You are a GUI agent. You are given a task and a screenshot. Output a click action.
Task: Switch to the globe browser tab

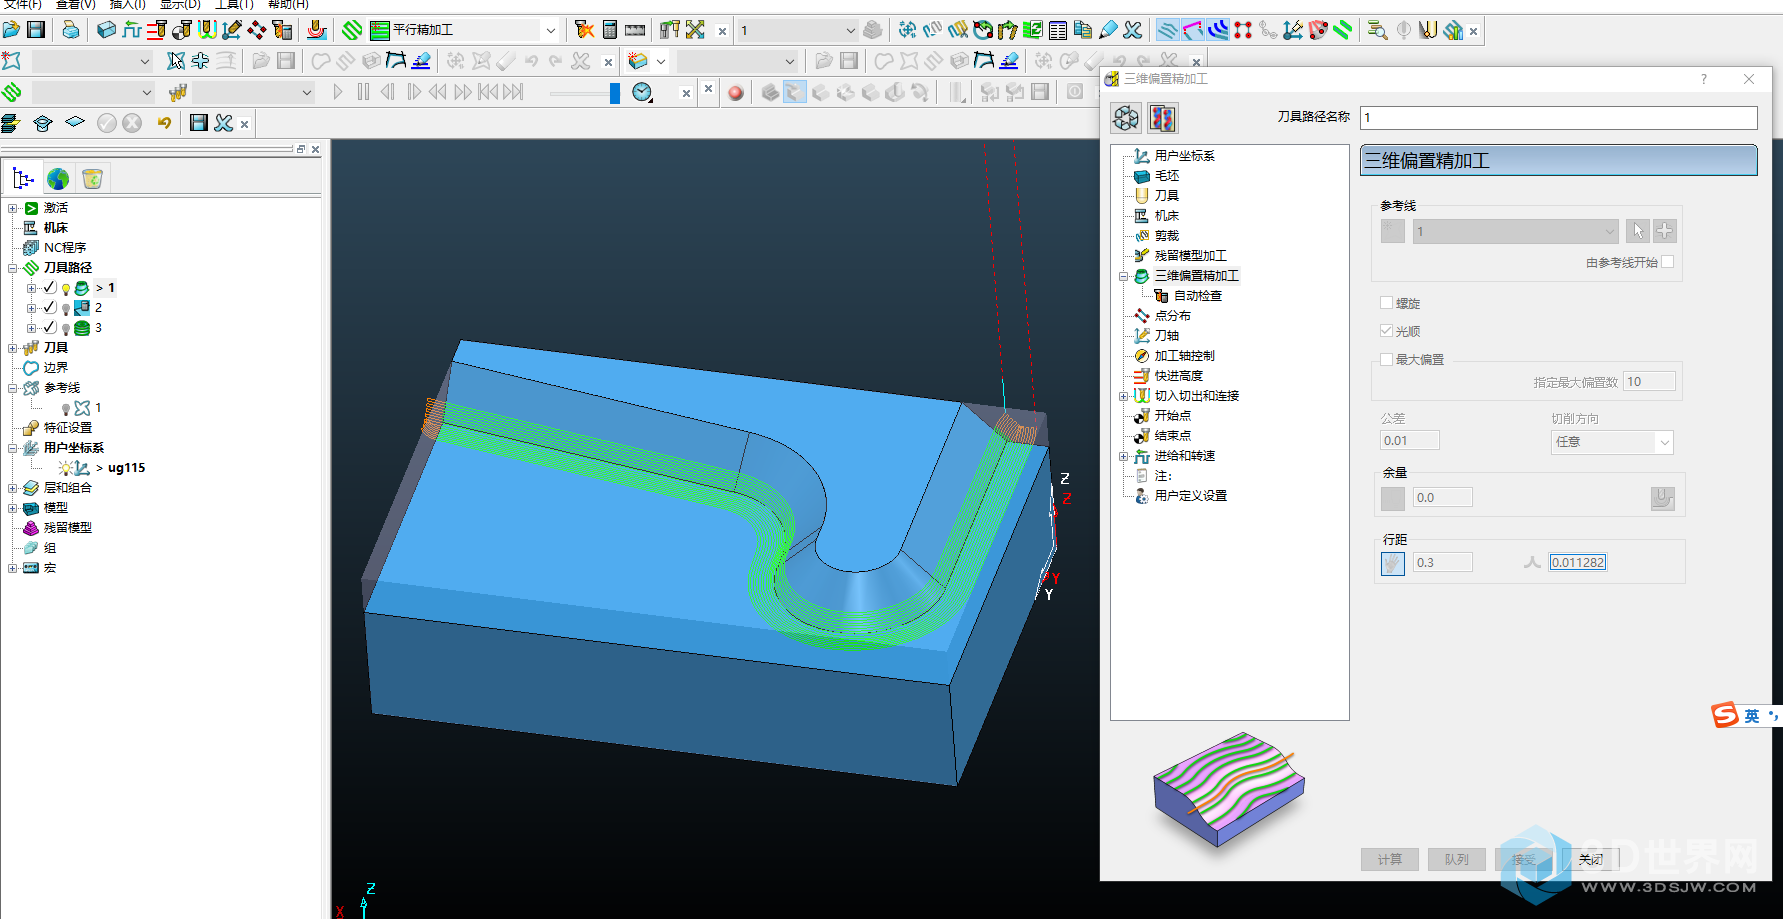click(x=59, y=179)
